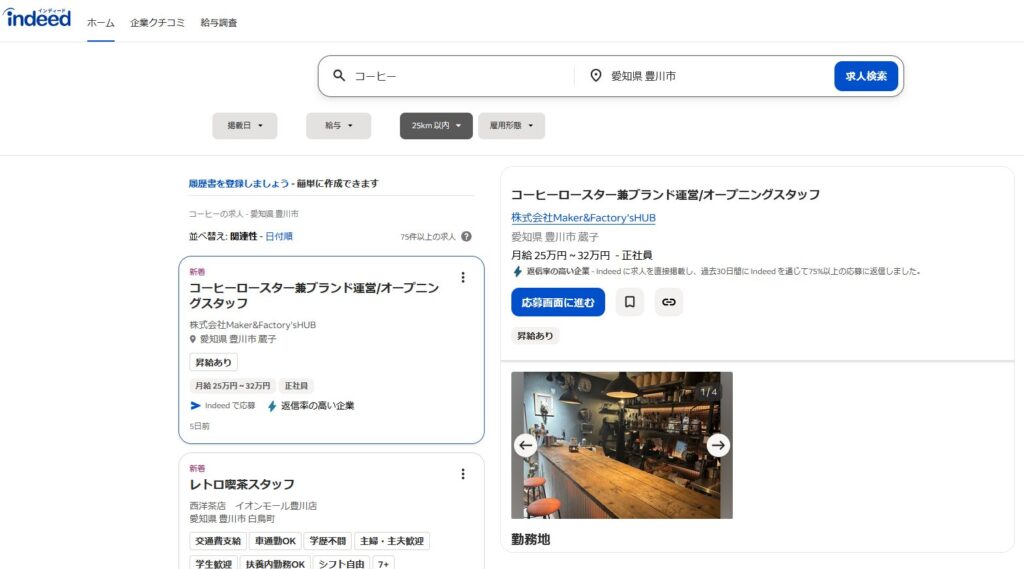Open the 給与調査 tab
The height and width of the screenshot is (569, 1024).
pos(219,22)
